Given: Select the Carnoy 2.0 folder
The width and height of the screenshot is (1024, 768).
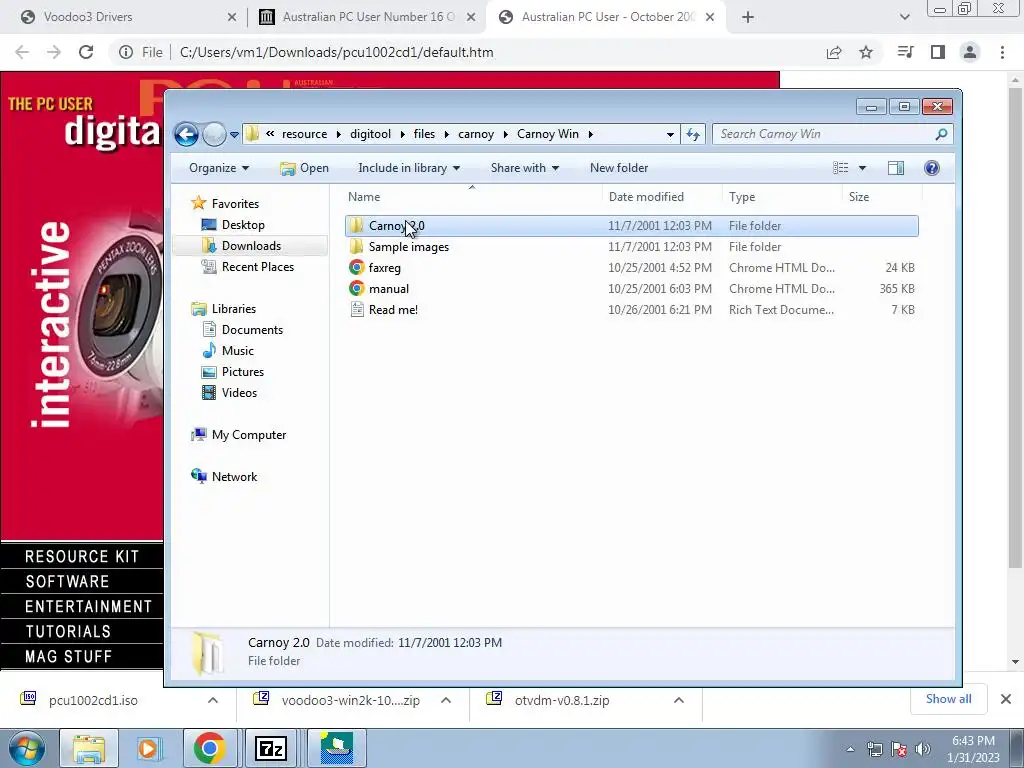Looking at the screenshot, I should click(632, 226).
